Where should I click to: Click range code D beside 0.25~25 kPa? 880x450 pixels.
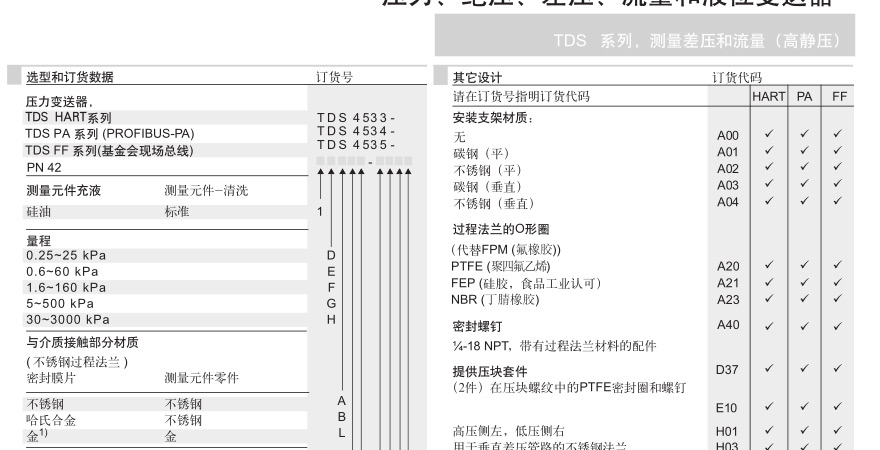[x=331, y=255]
